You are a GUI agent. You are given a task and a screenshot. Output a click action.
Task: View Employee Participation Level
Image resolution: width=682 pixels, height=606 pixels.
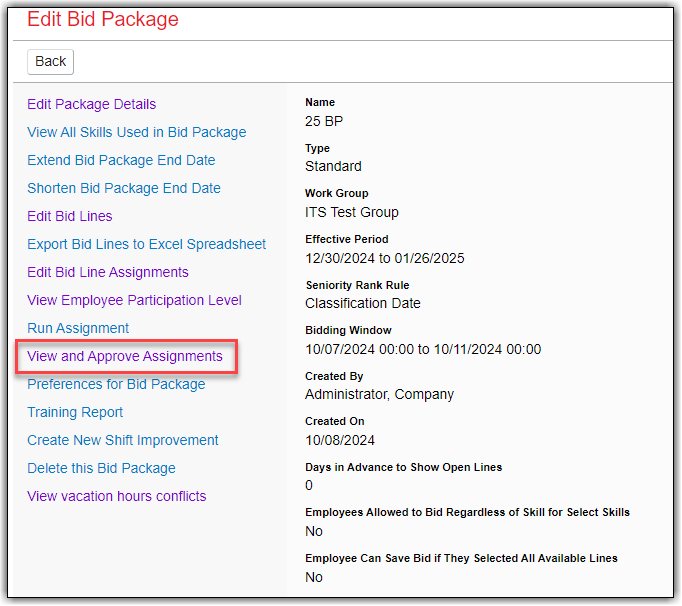[x=134, y=300]
